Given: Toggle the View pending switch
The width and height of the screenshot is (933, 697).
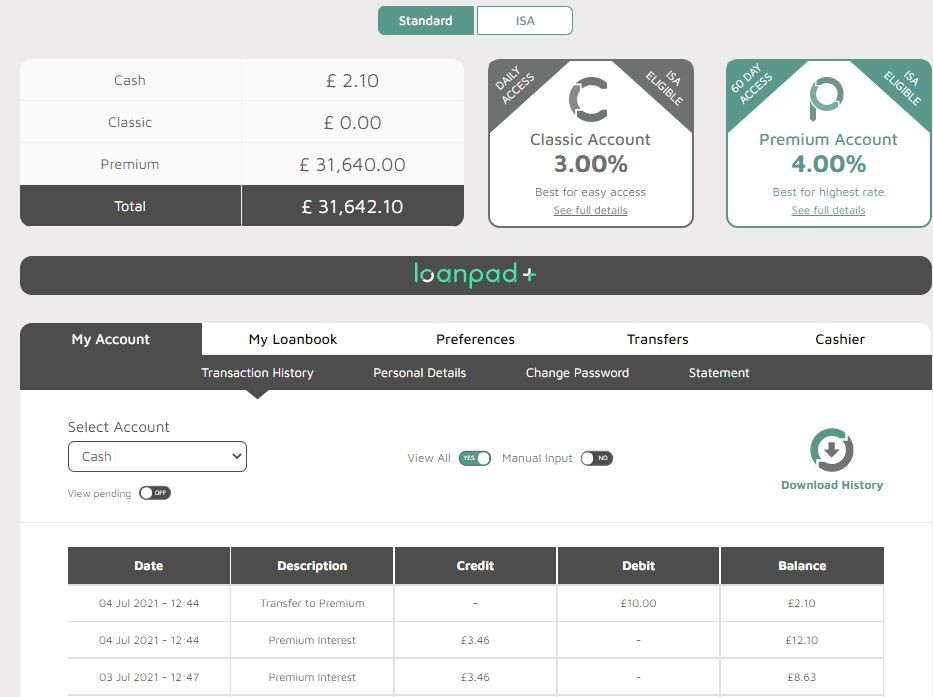Looking at the screenshot, I should point(155,493).
